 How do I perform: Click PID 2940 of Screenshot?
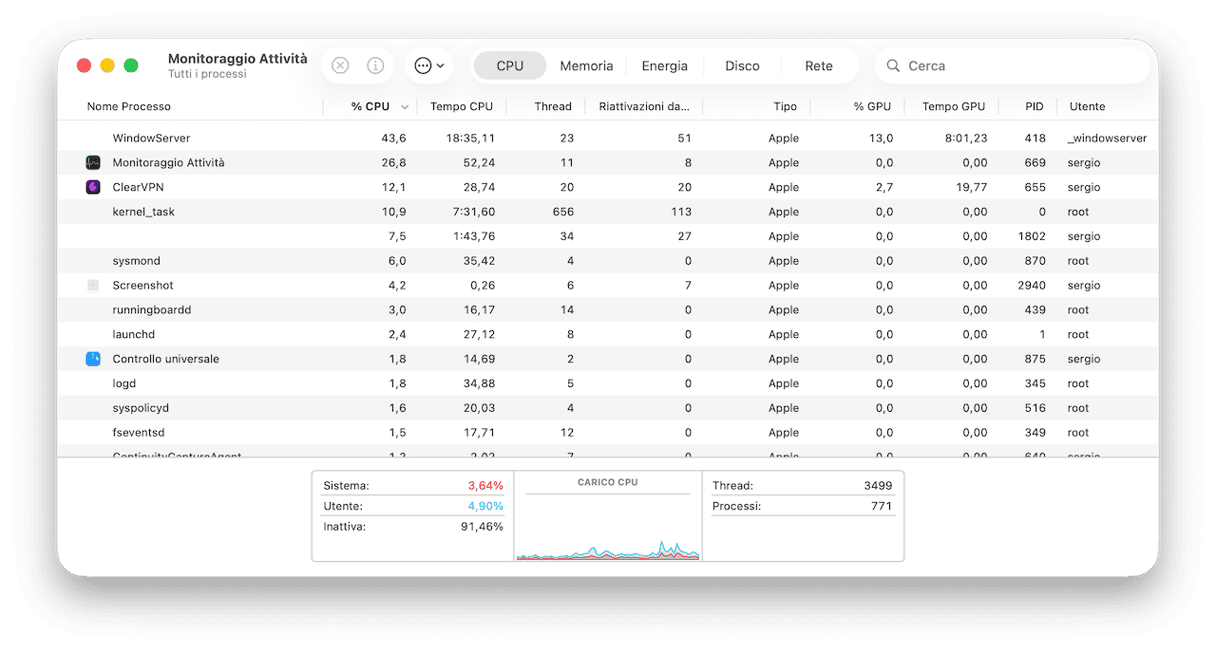pyautogui.click(x=1032, y=285)
